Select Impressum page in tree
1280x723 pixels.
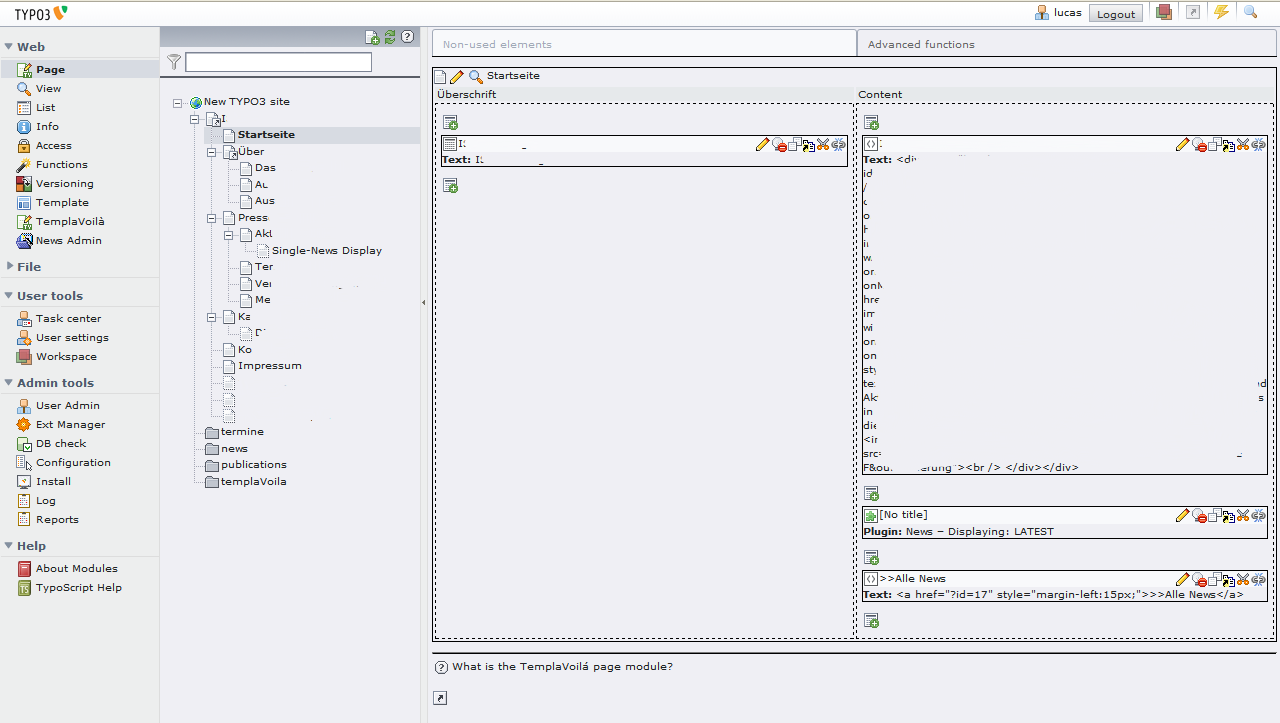coord(270,366)
